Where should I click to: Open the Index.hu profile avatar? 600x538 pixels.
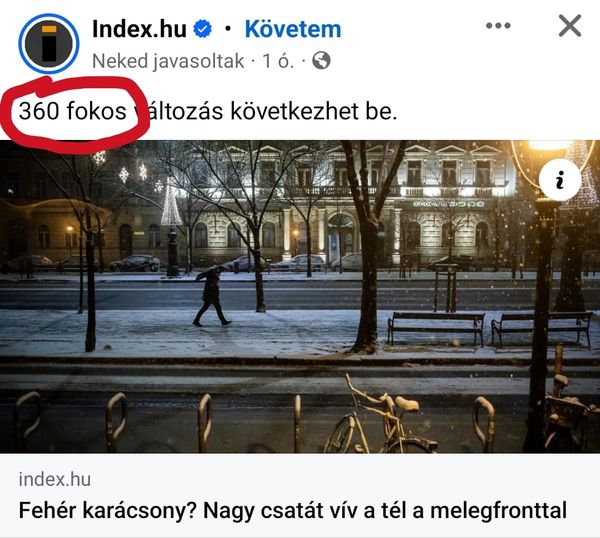point(49,43)
